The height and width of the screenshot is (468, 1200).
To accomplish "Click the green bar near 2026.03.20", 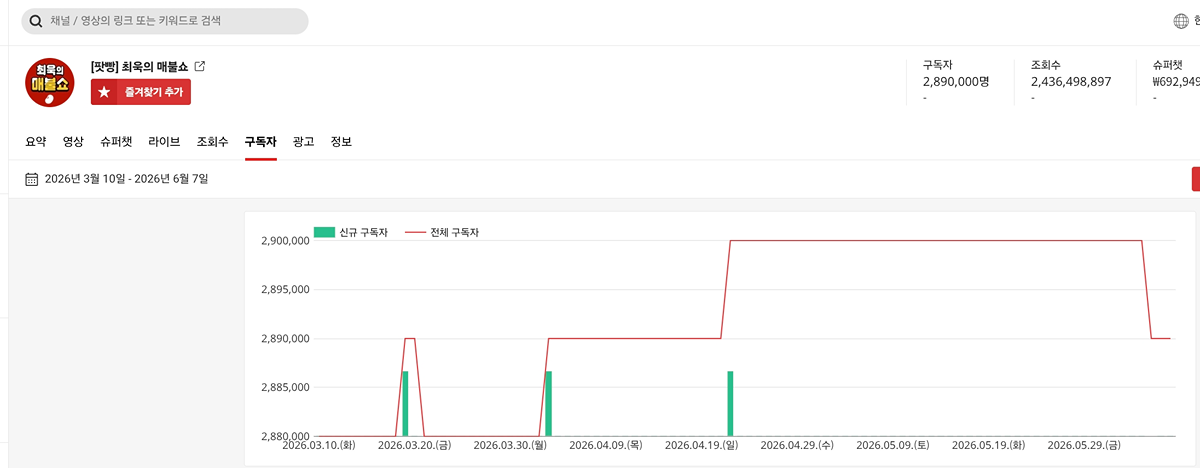I will 405,403.
